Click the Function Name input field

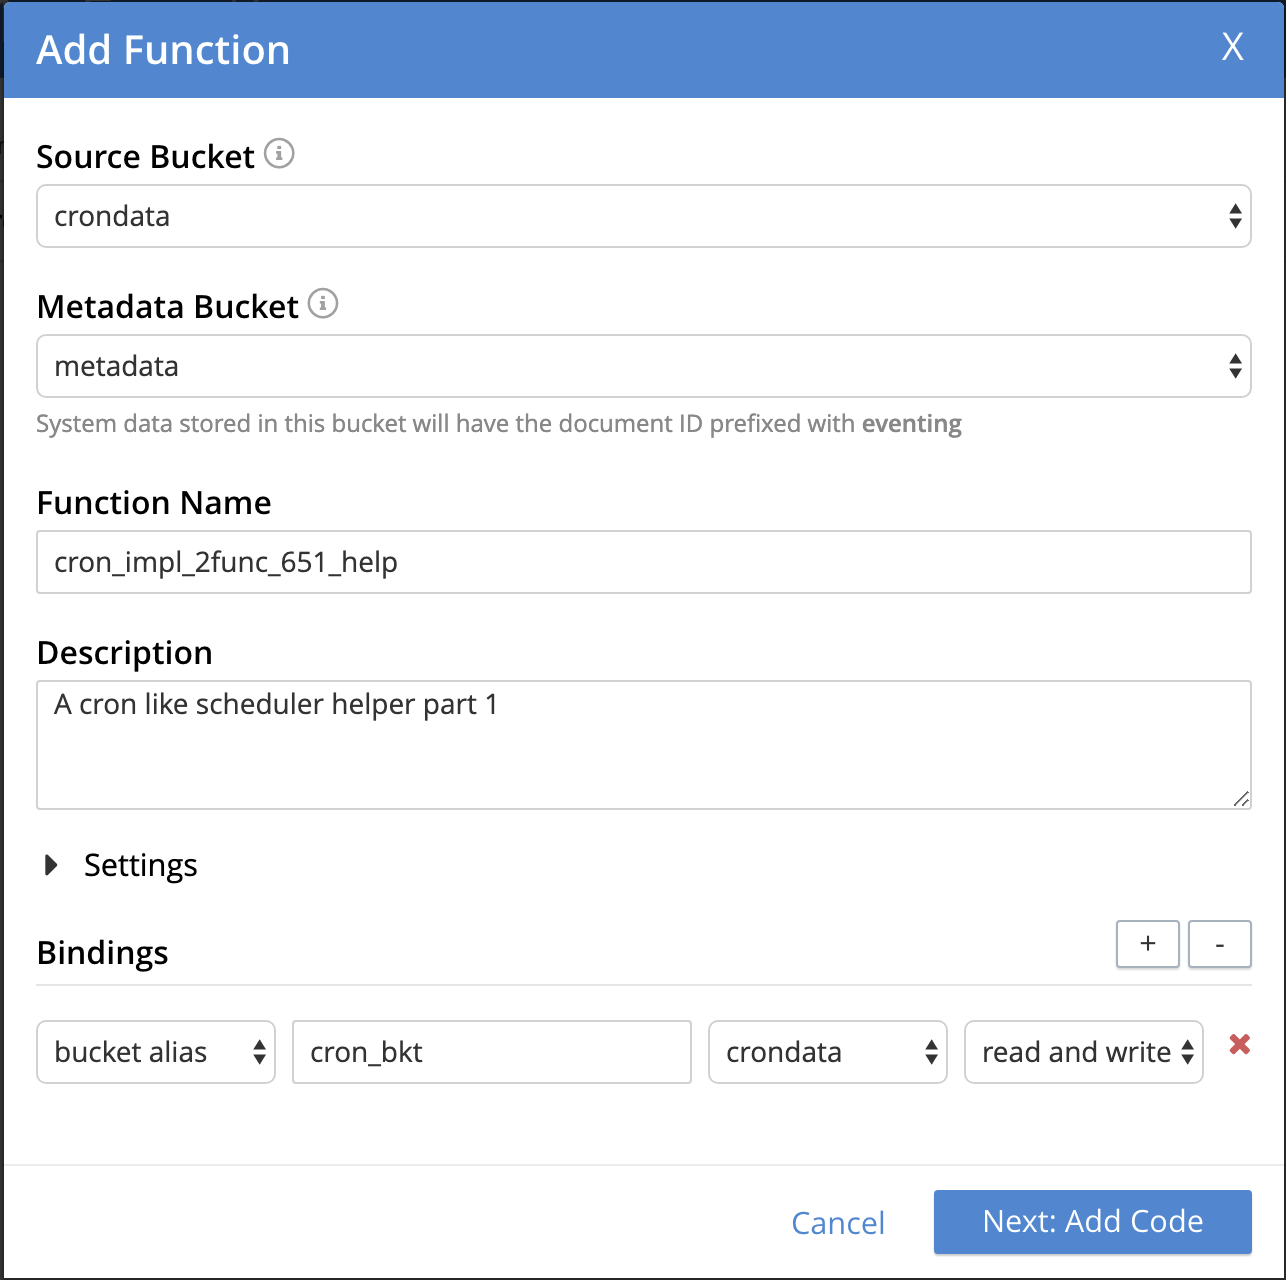pos(644,562)
